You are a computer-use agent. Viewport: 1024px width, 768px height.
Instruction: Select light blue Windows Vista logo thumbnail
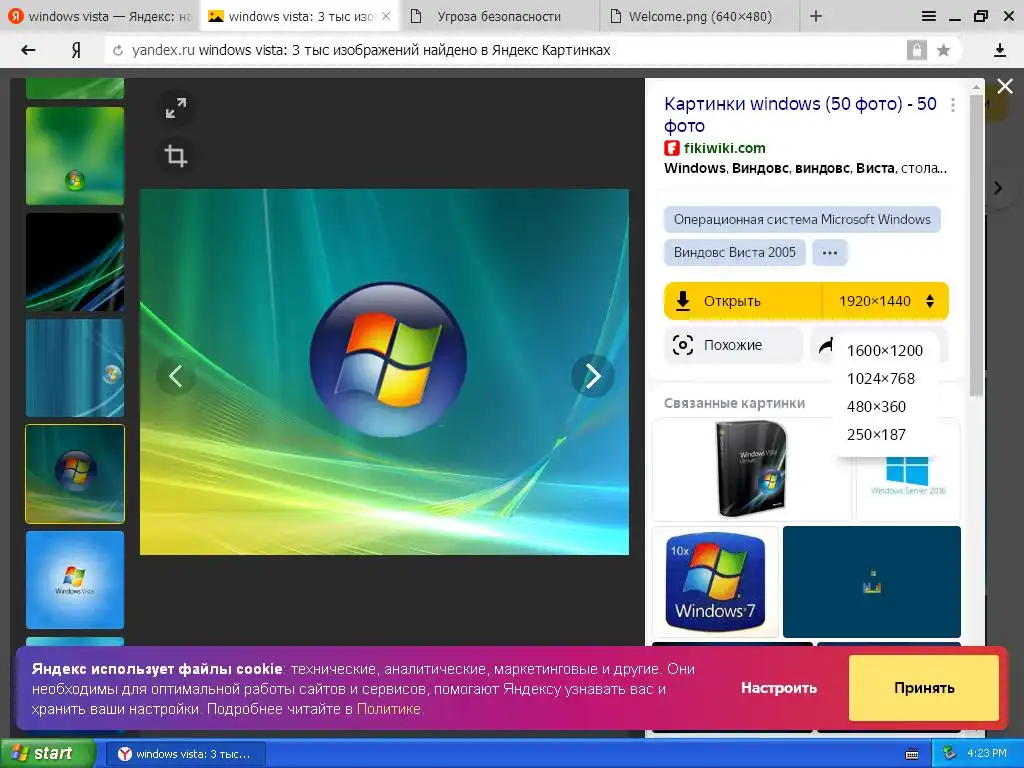(x=75, y=580)
